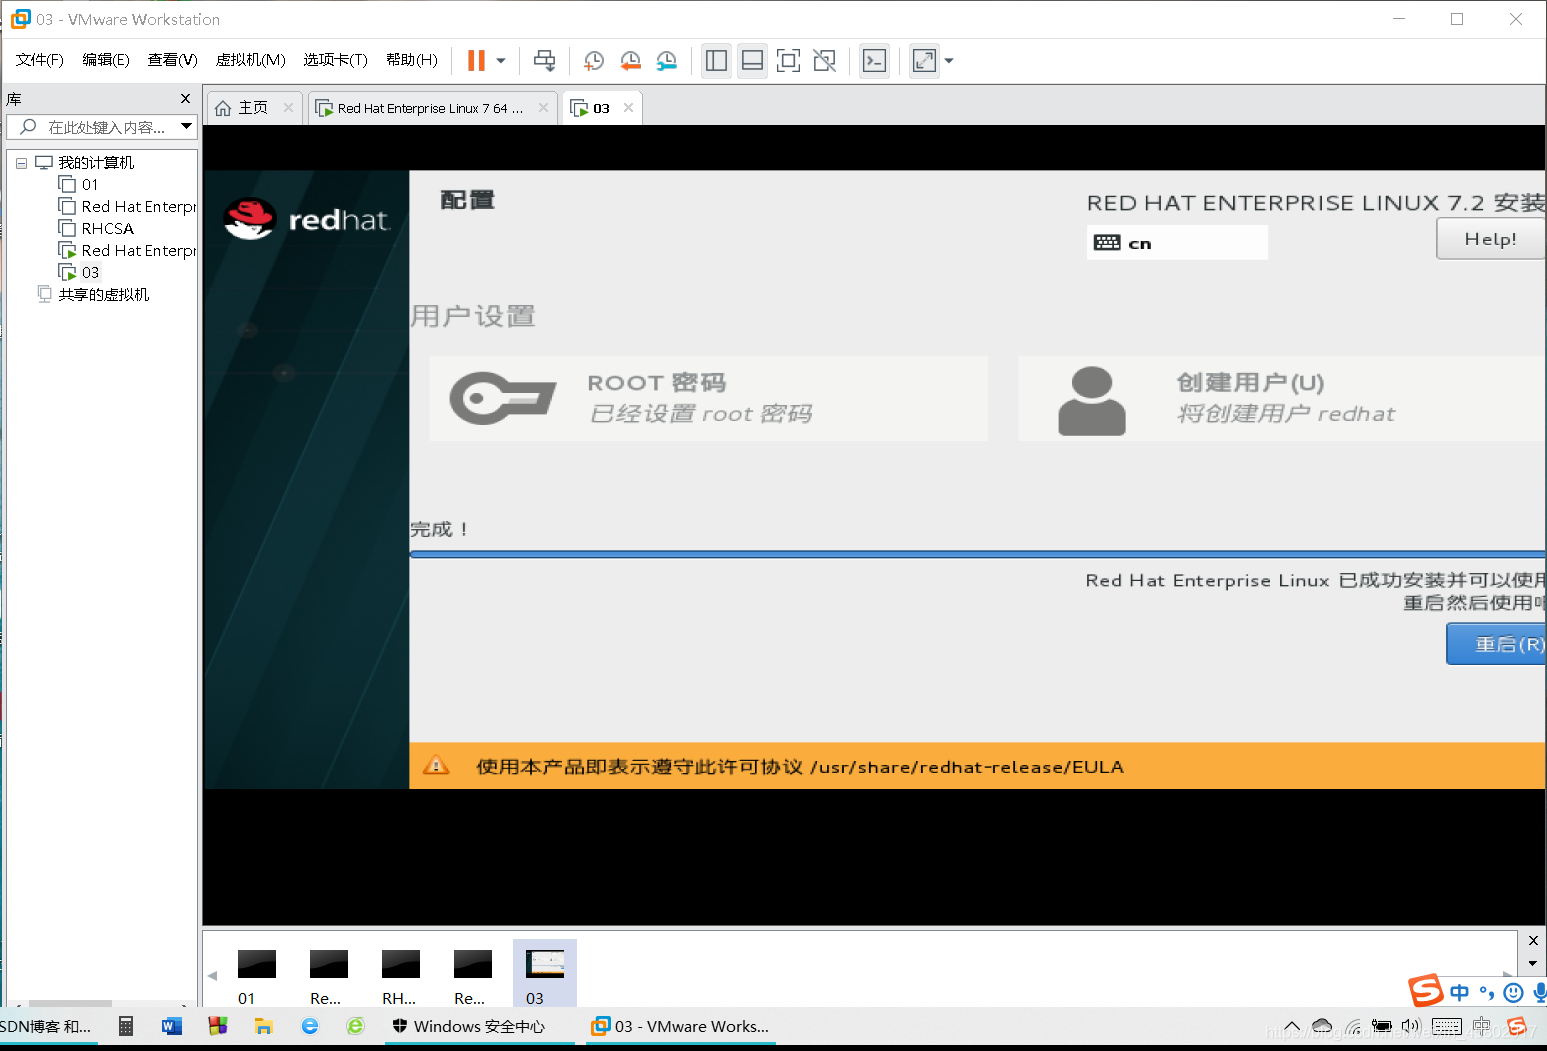Viewport: 1547px width, 1051px height.
Task: Toggle the console view button
Action: tap(874, 61)
